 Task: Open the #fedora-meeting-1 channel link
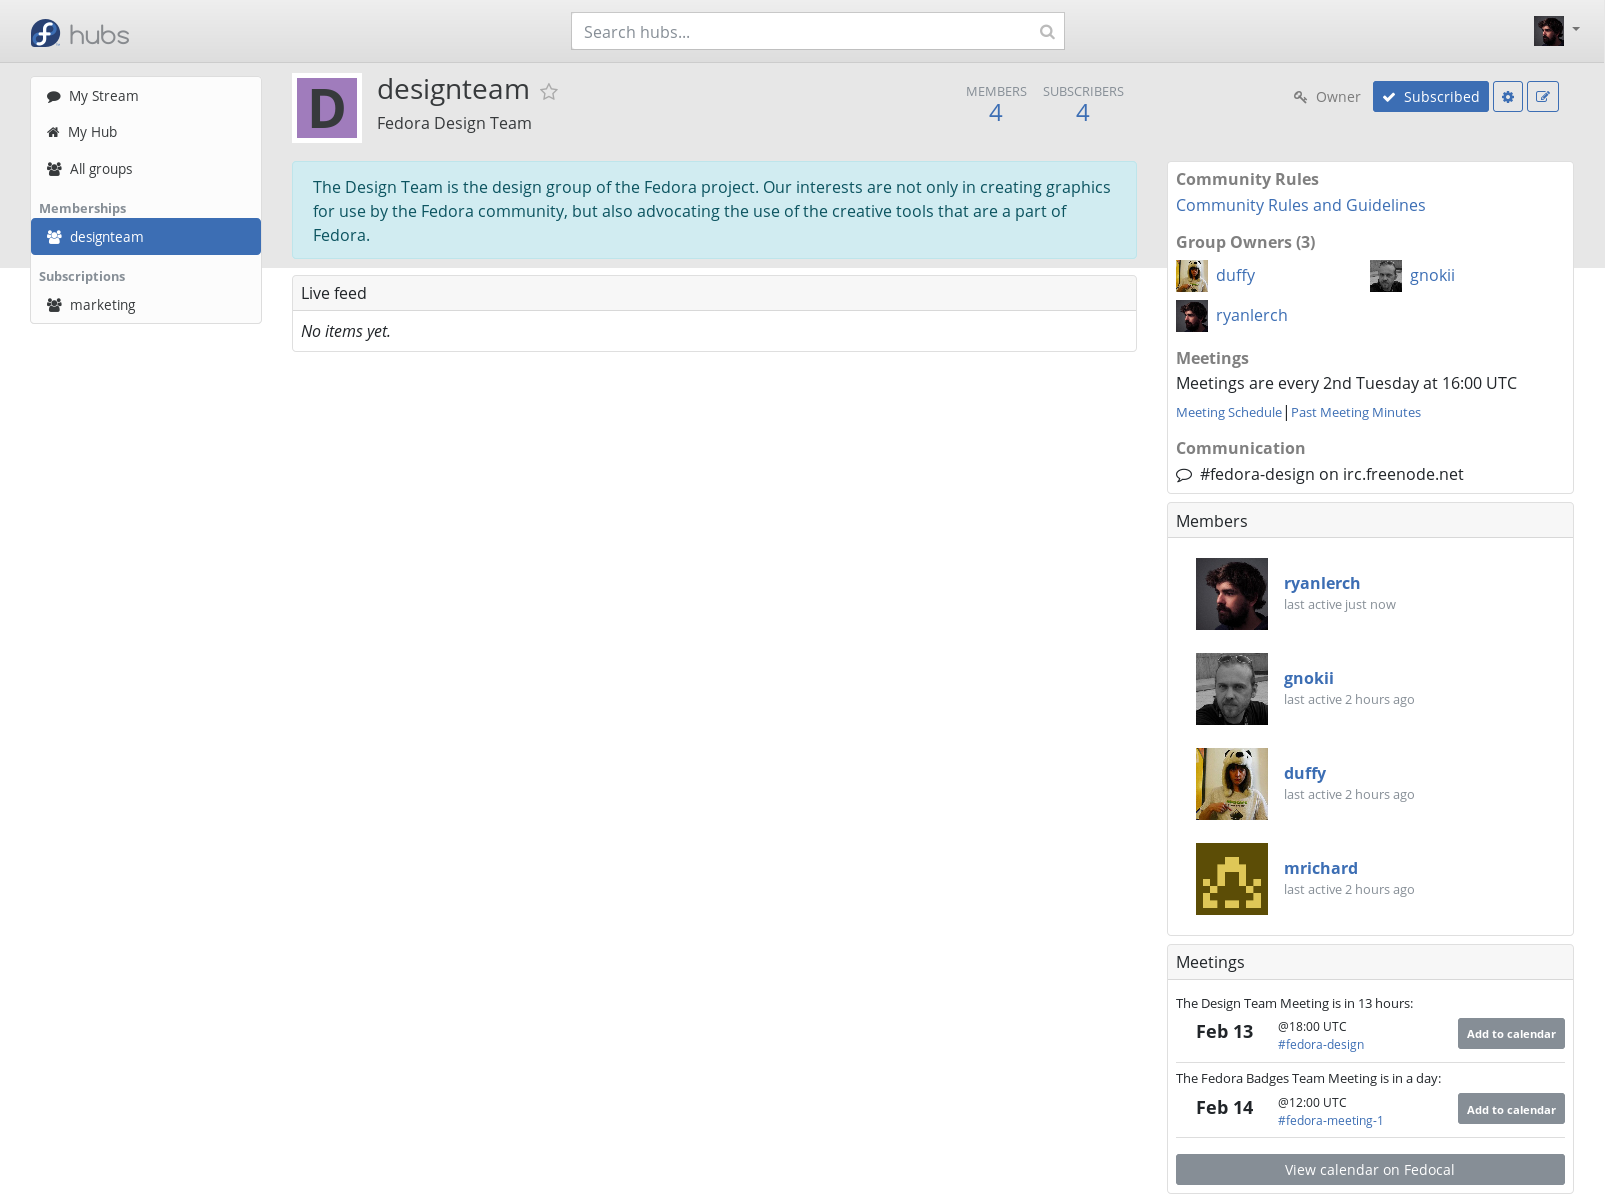tap(1331, 1121)
